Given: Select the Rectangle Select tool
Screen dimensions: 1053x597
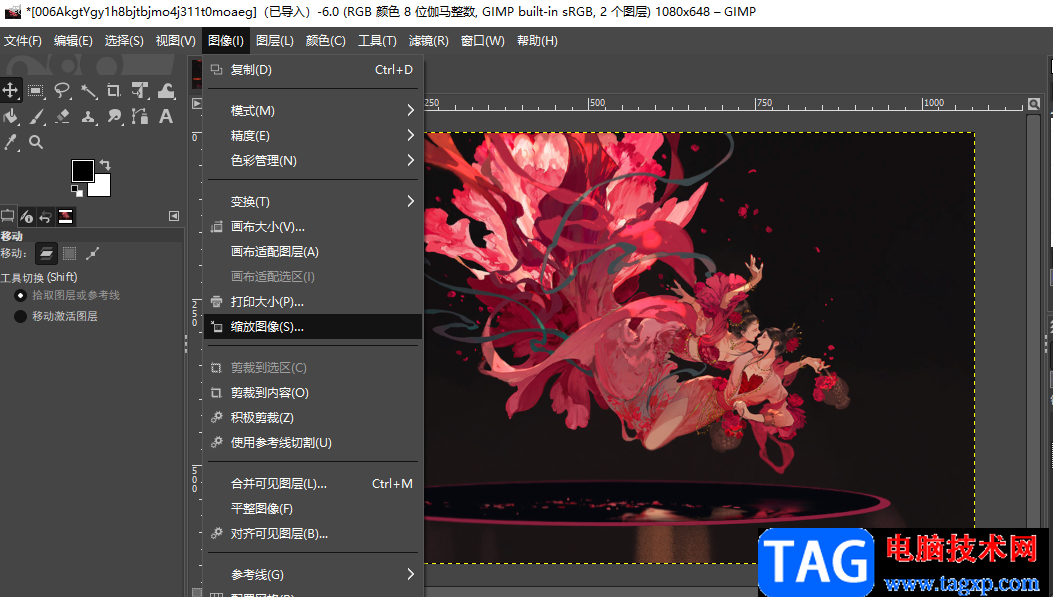Looking at the screenshot, I should coord(36,90).
